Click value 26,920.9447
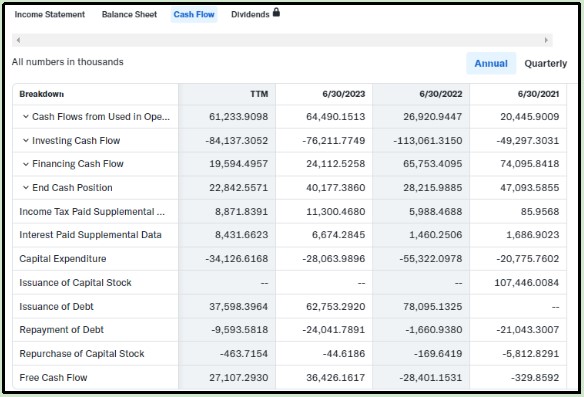584x397 pixels. 433,117
